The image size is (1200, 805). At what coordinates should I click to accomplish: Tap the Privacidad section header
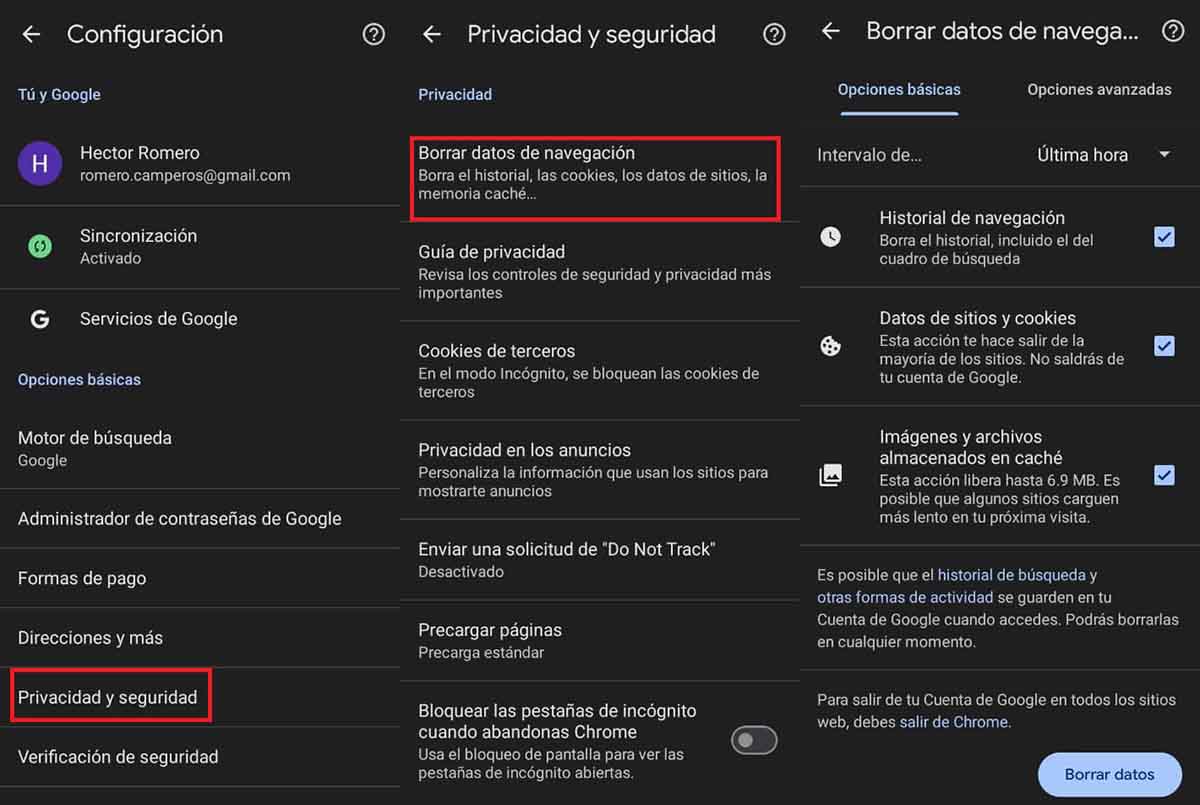click(x=455, y=95)
